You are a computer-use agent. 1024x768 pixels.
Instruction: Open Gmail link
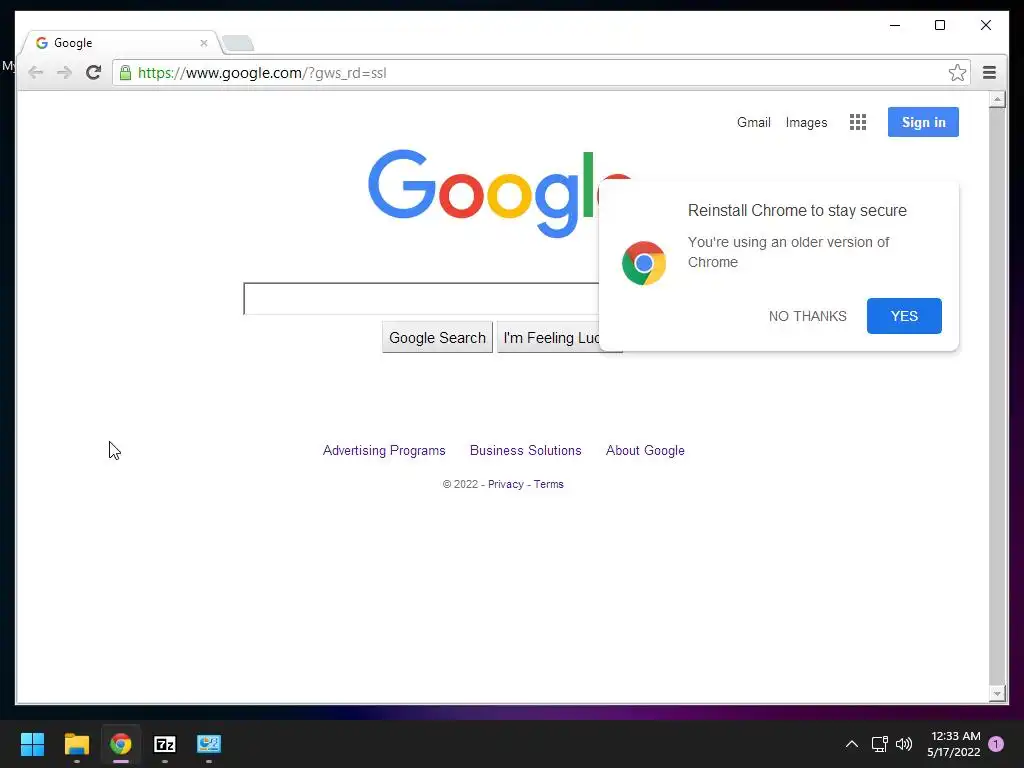point(754,122)
